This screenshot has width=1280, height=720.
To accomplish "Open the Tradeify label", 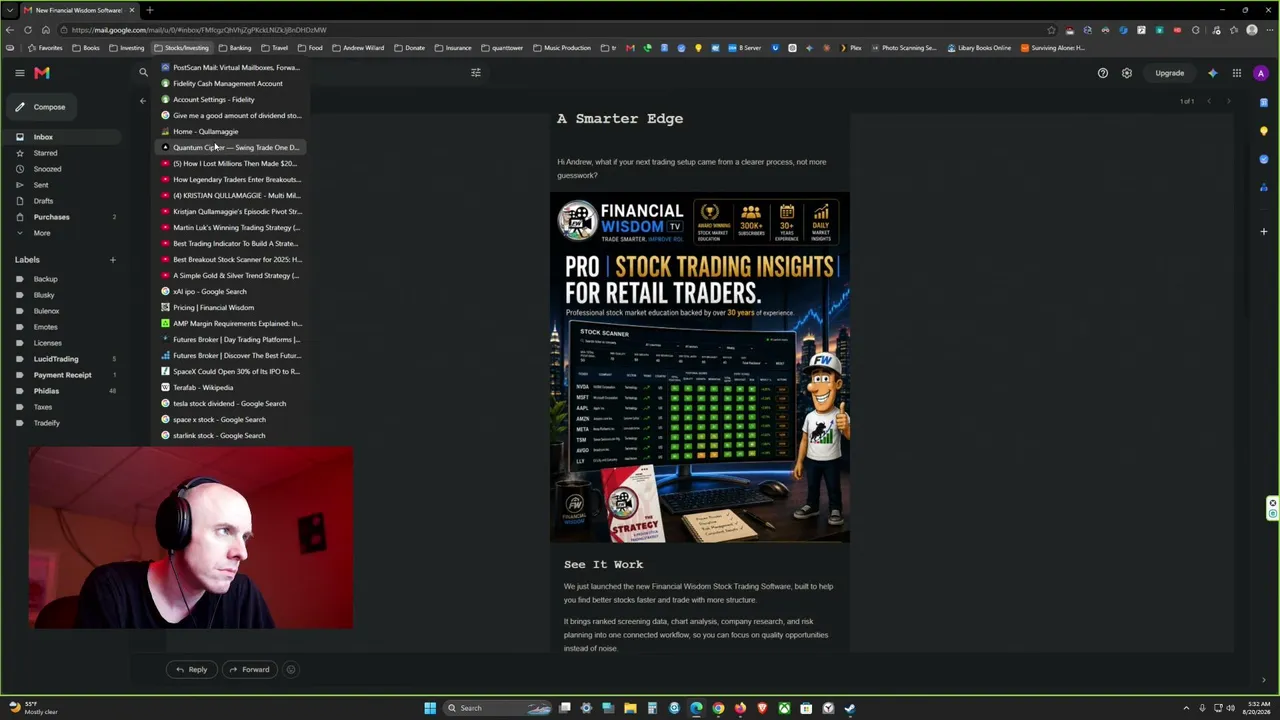I will [62, 423].
